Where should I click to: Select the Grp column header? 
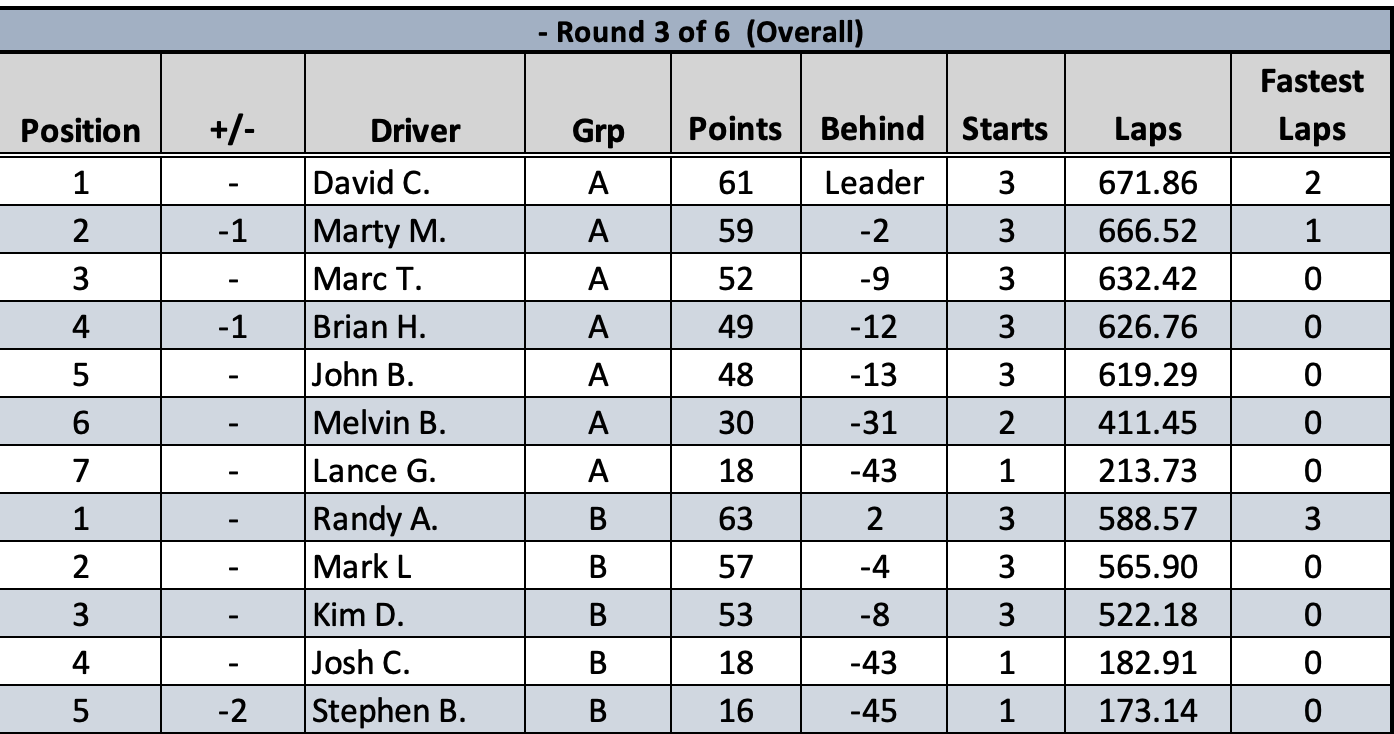(x=598, y=129)
